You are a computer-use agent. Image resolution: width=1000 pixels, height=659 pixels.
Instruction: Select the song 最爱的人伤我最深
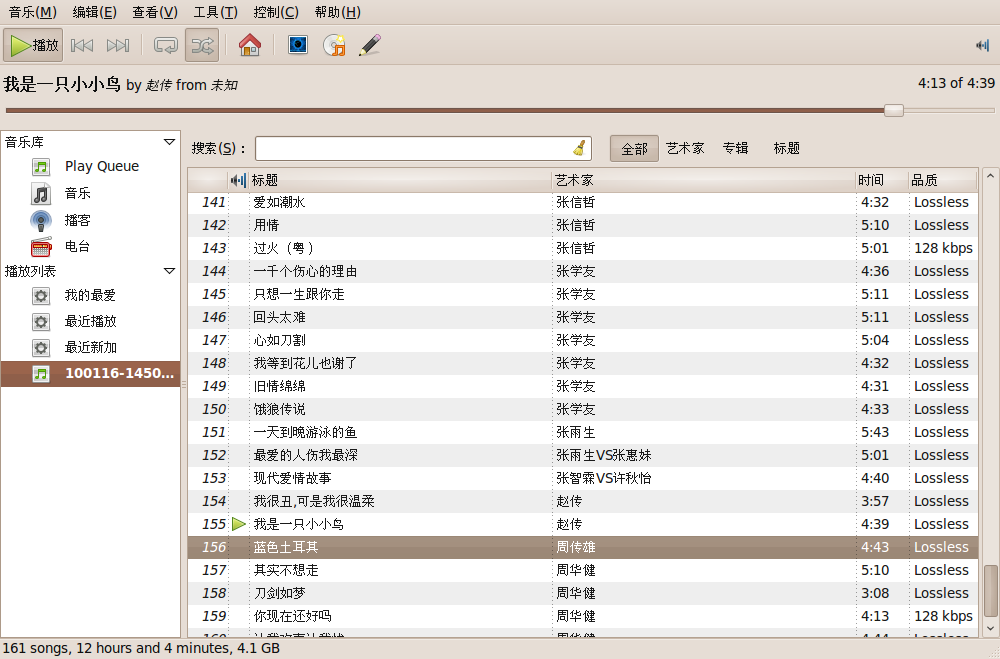pos(583,455)
